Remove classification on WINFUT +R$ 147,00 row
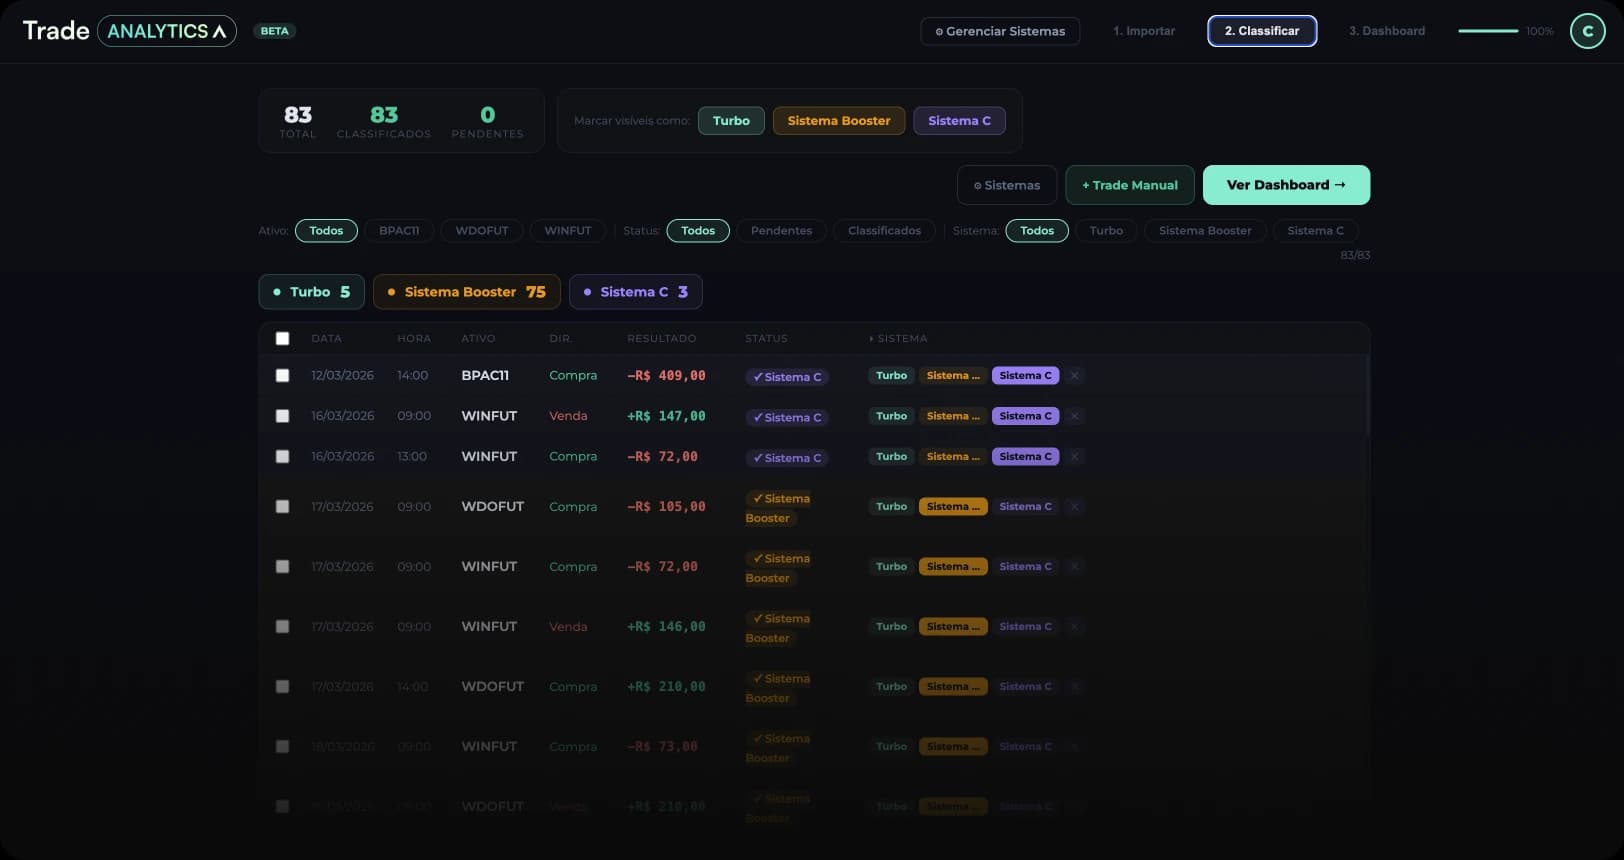1624x860 pixels. tap(1074, 416)
